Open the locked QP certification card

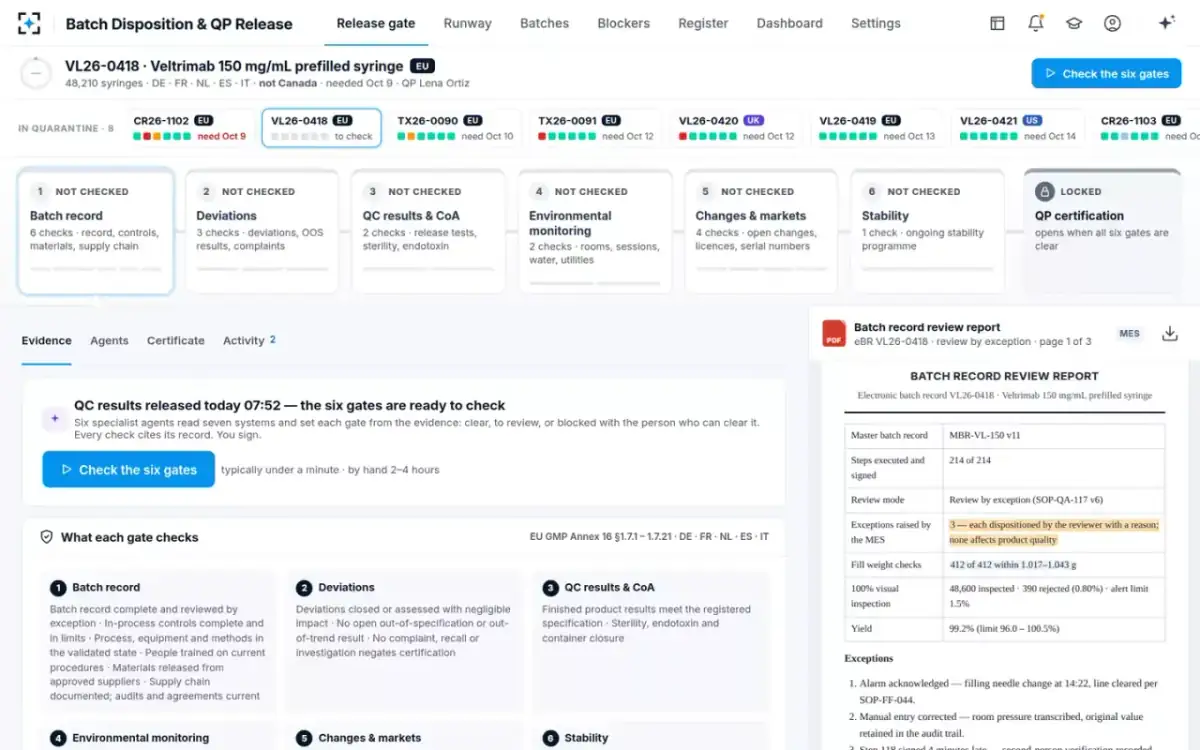click(1102, 231)
